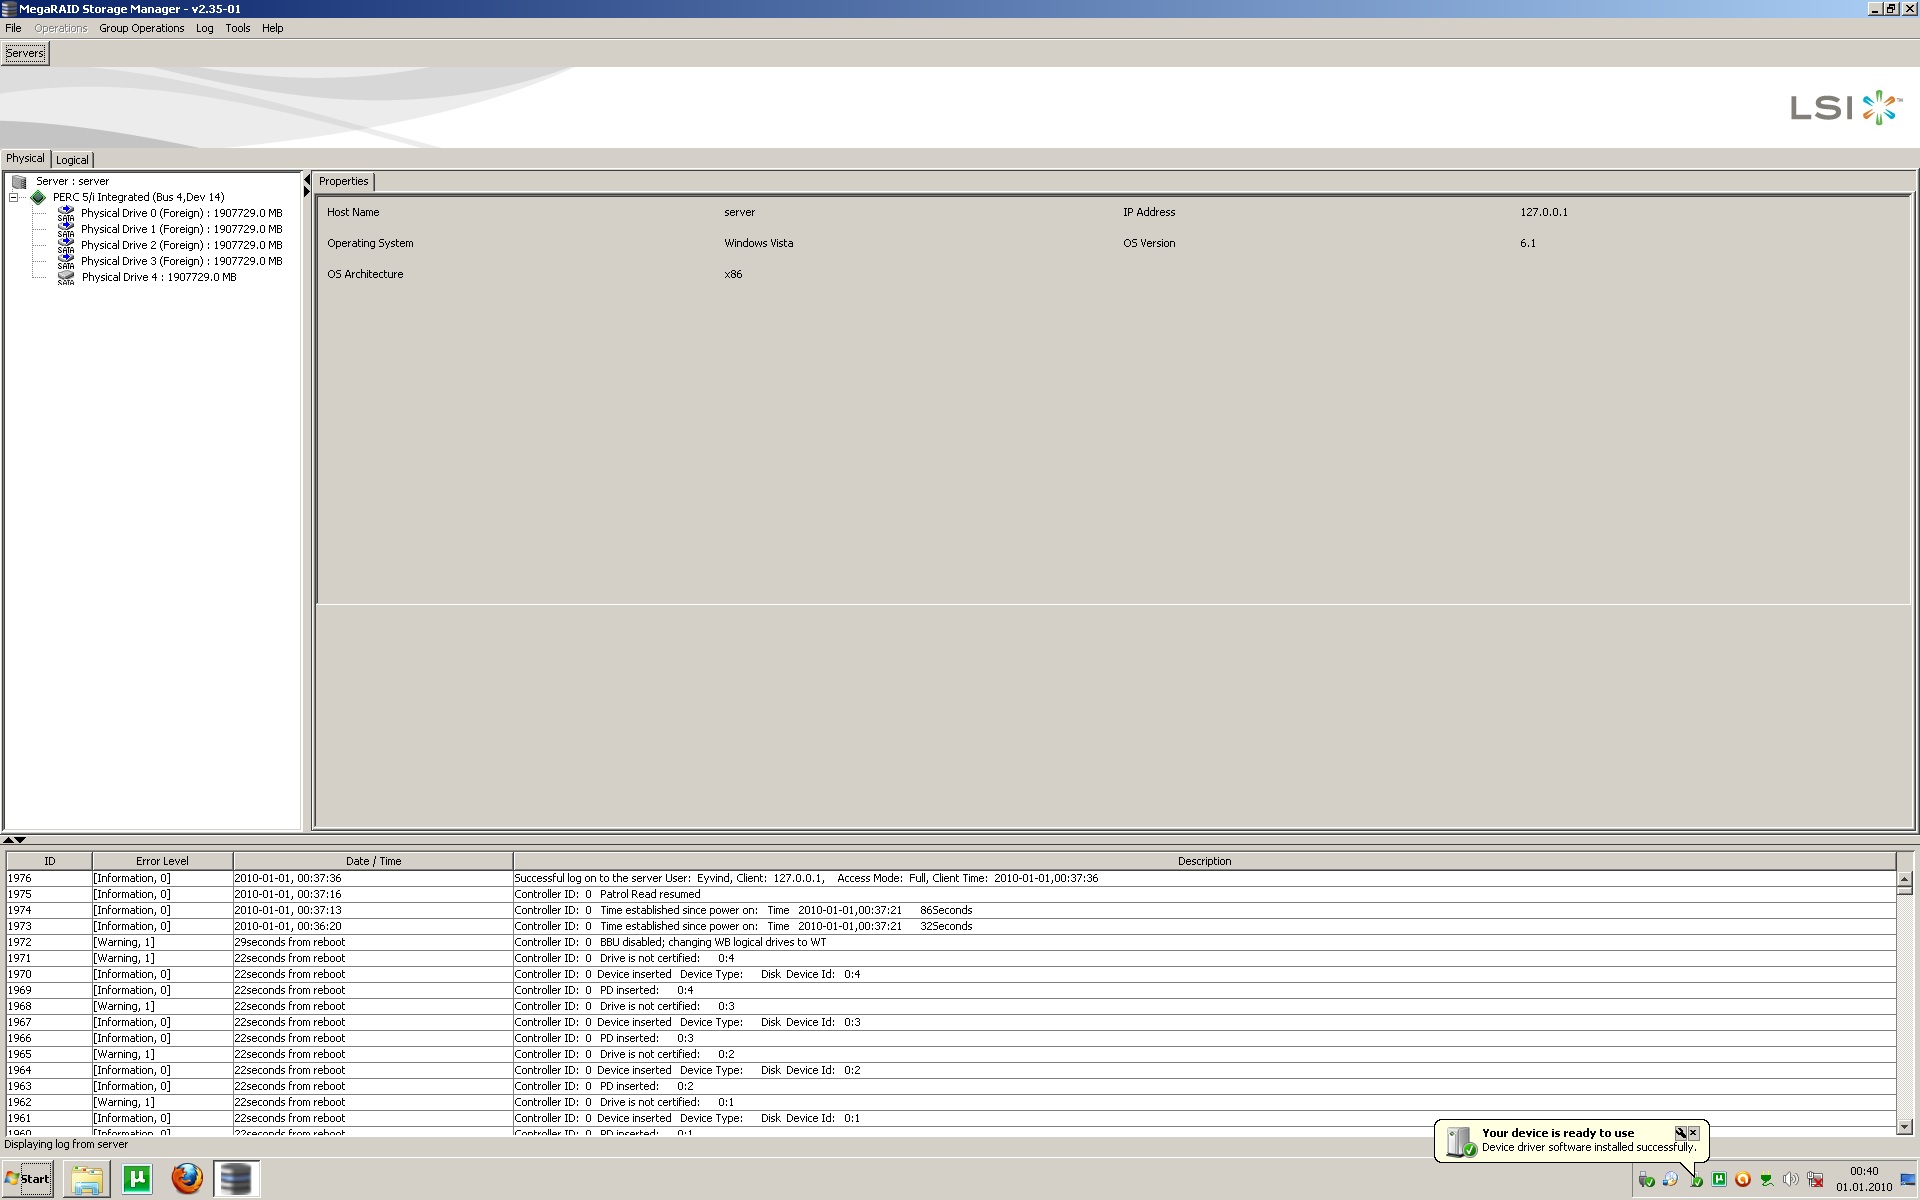Select the Properties tab
The image size is (1920, 1200).
pyautogui.click(x=344, y=181)
